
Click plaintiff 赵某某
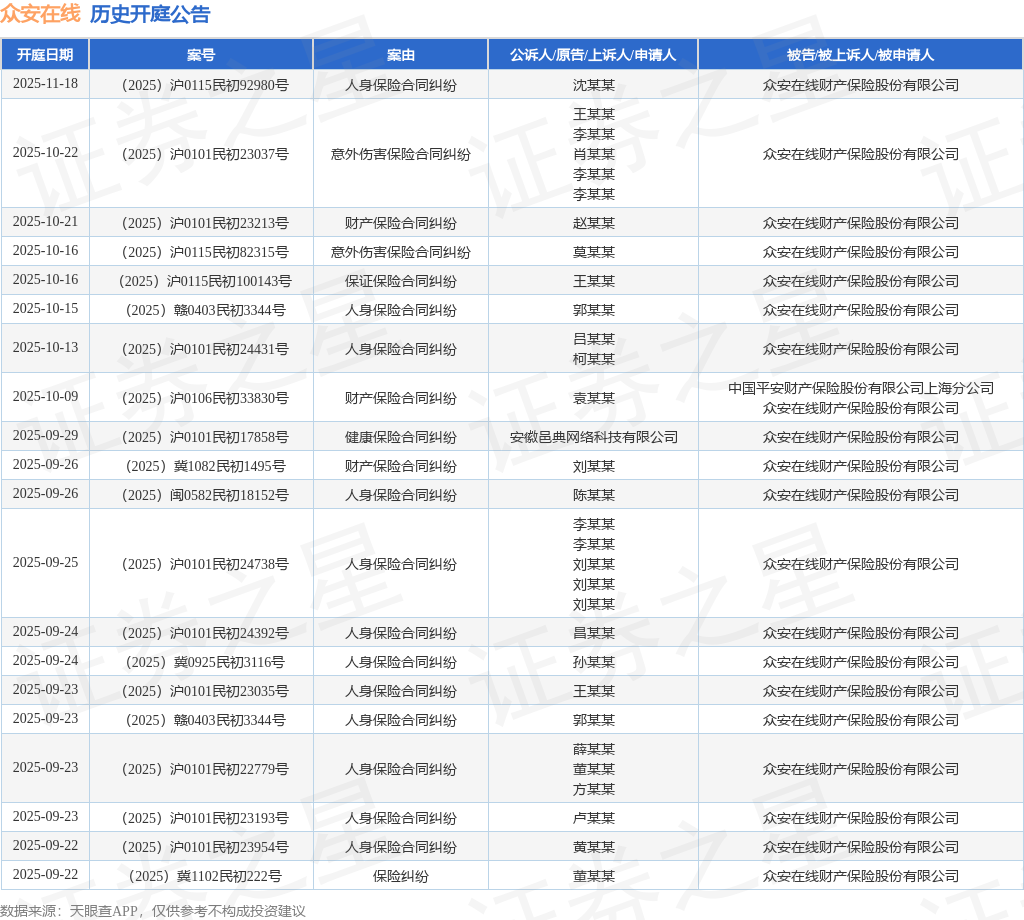(x=594, y=223)
